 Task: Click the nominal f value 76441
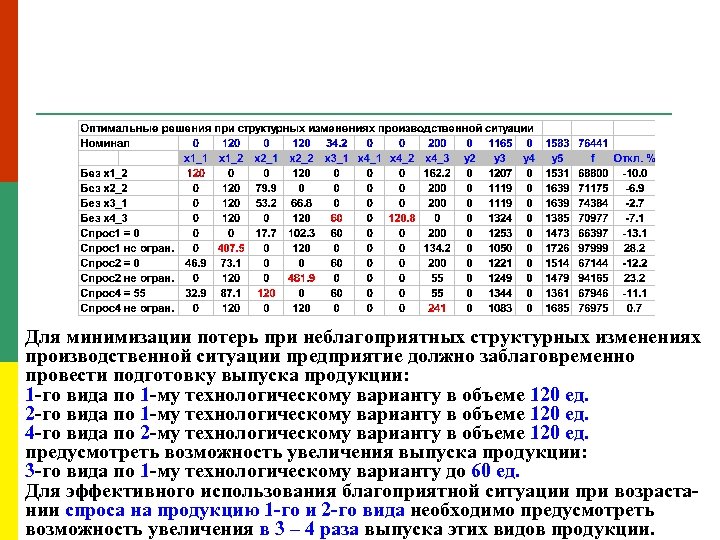coord(593,143)
